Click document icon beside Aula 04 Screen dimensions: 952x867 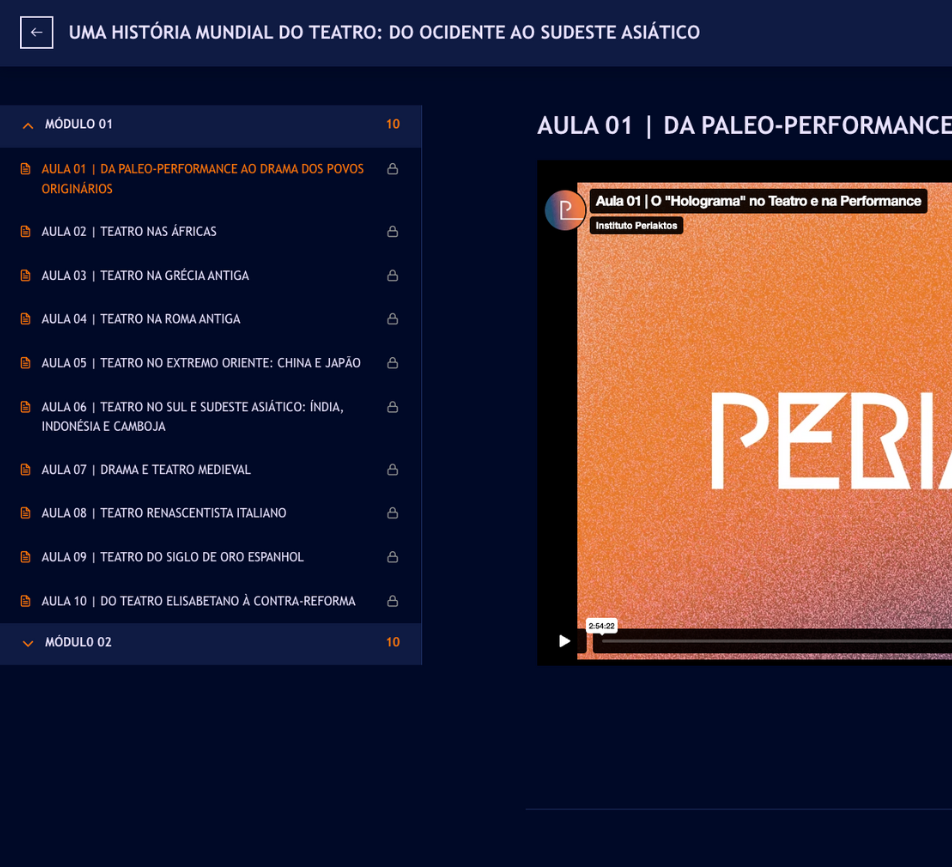point(26,319)
